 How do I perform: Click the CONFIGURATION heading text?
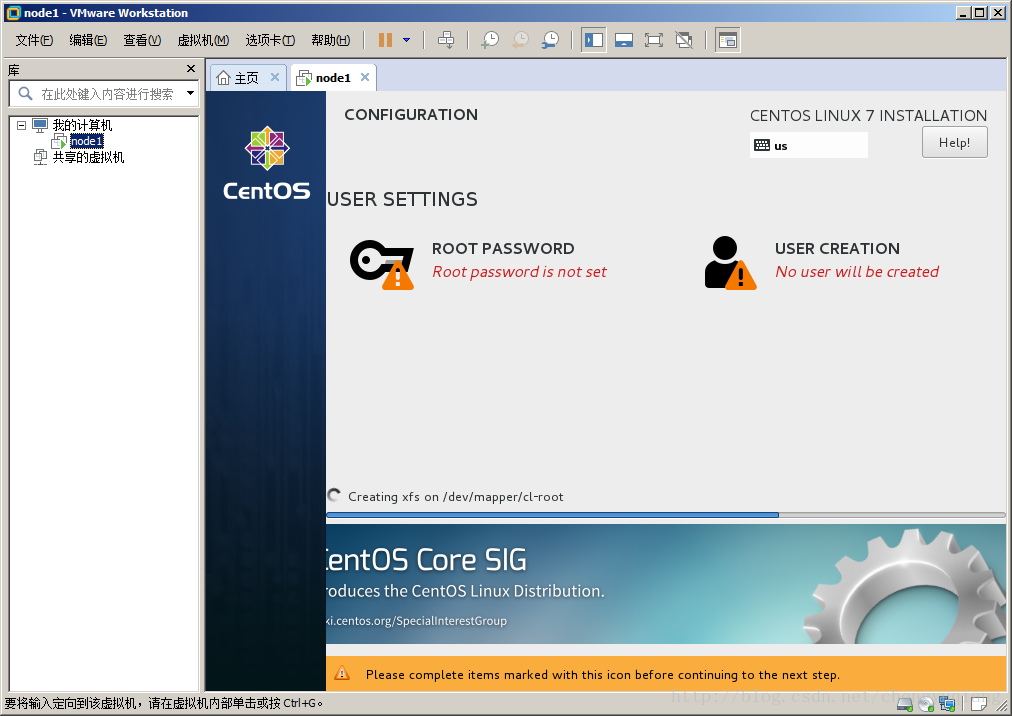click(x=411, y=114)
